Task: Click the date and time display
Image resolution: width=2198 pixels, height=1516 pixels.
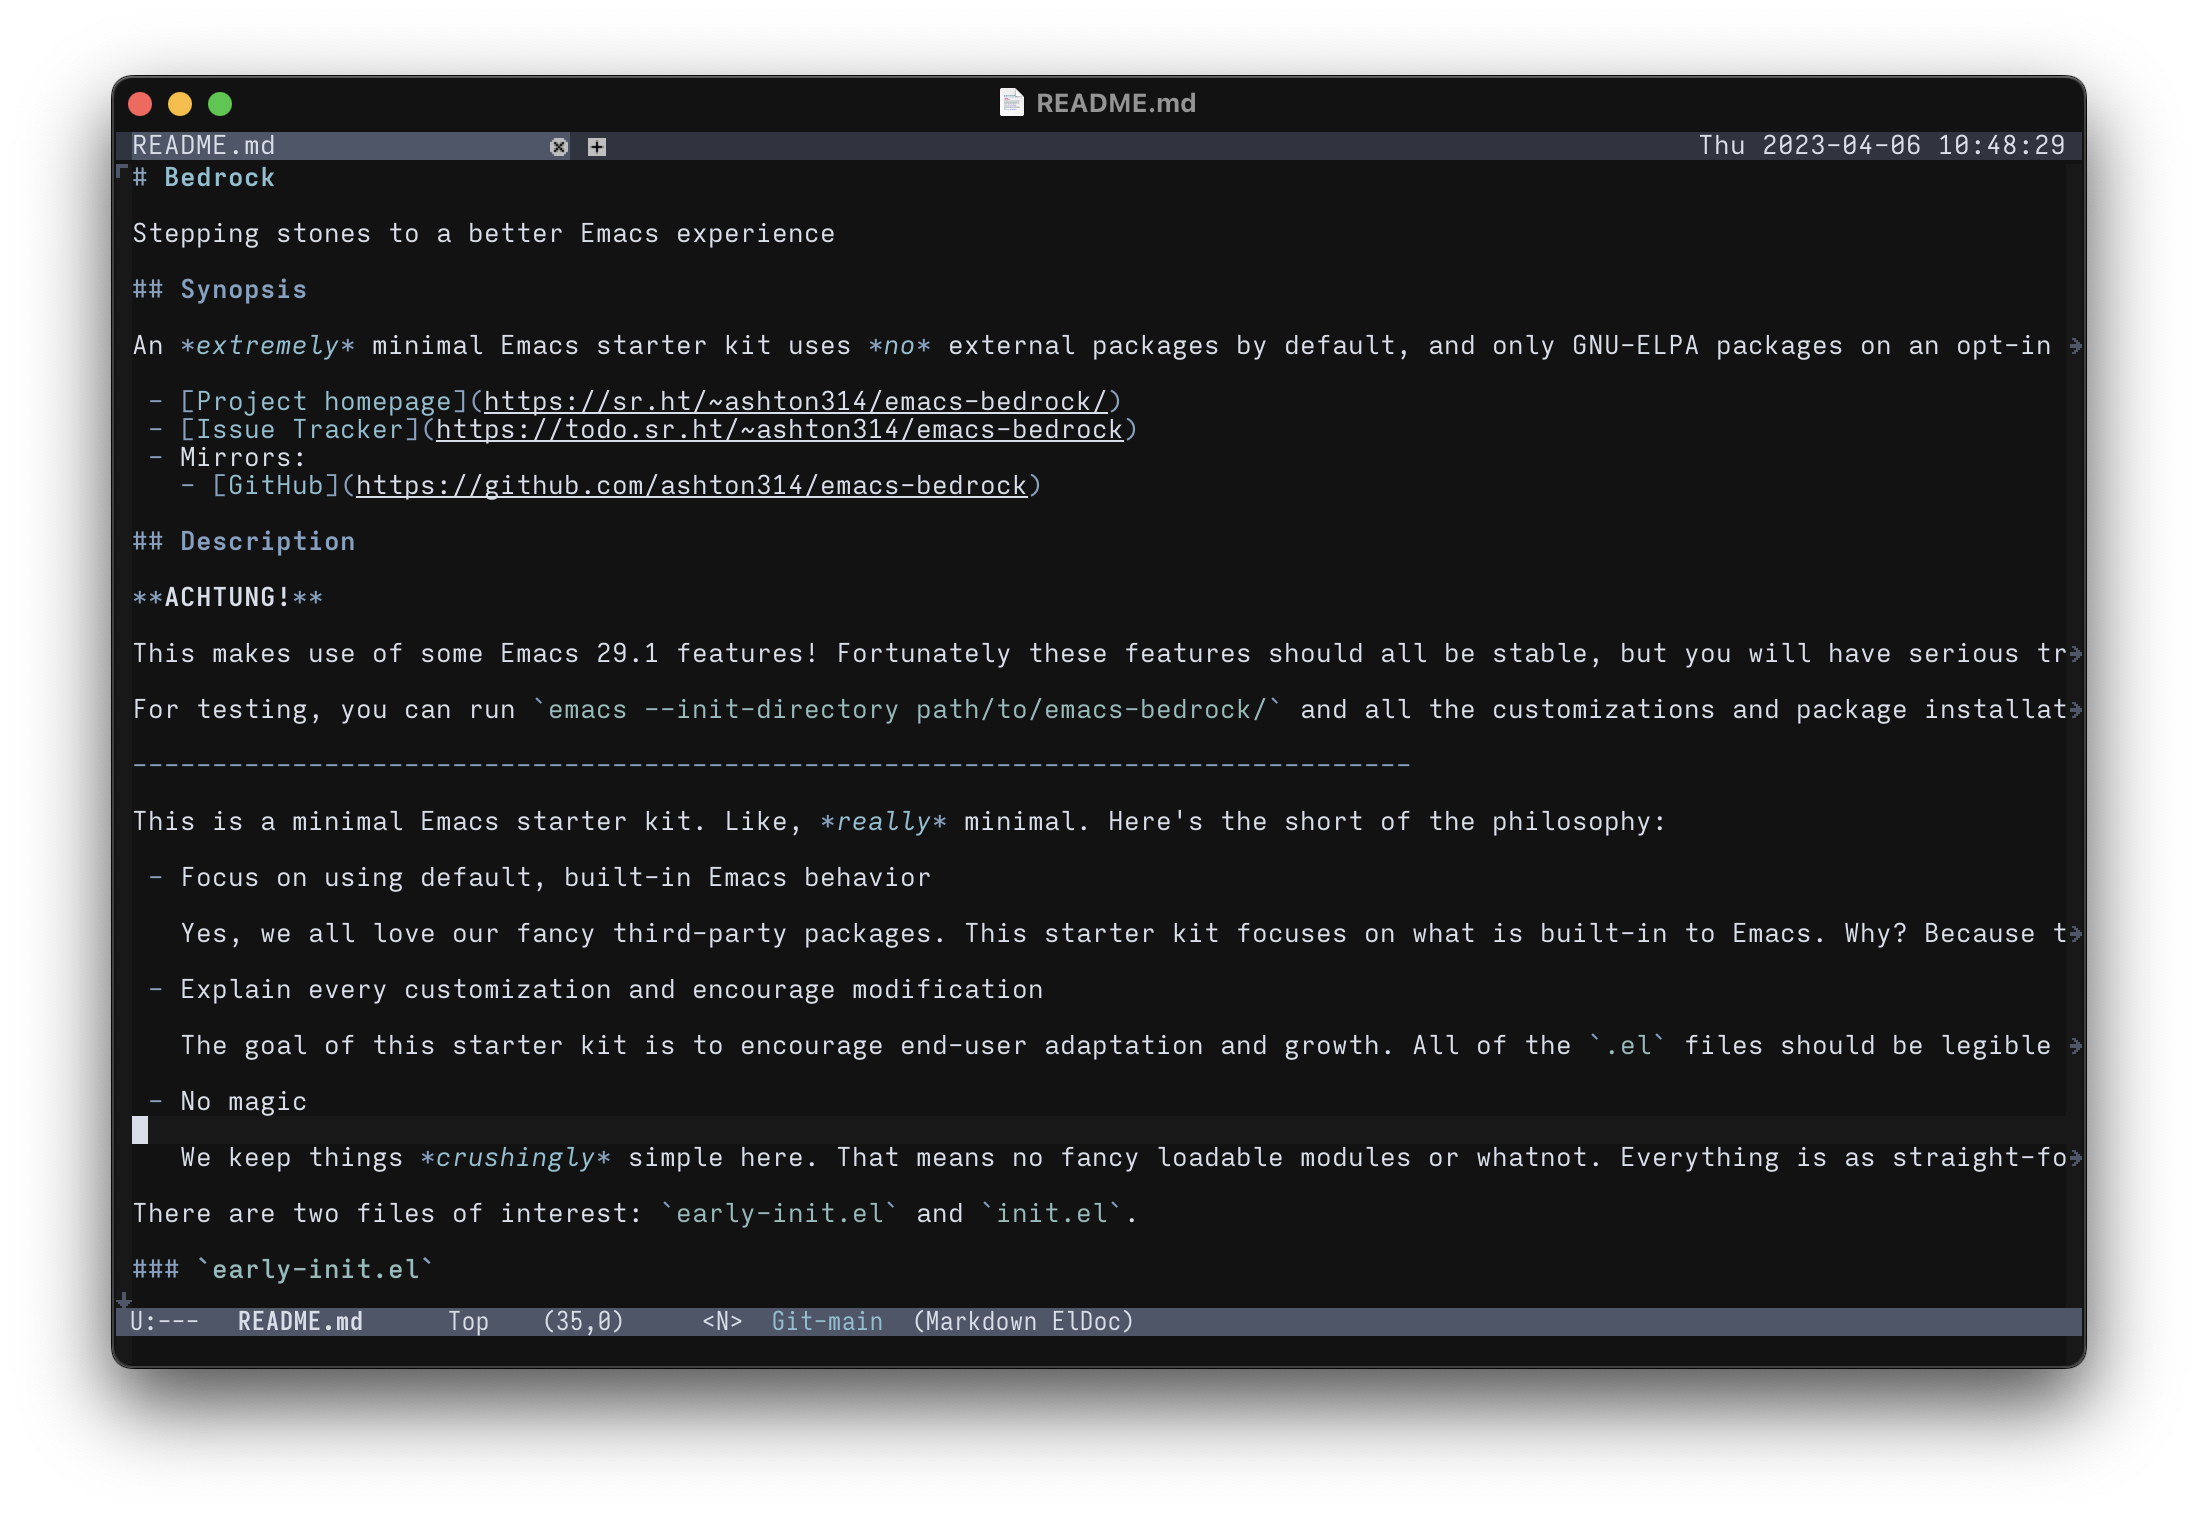Action: click(1881, 146)
